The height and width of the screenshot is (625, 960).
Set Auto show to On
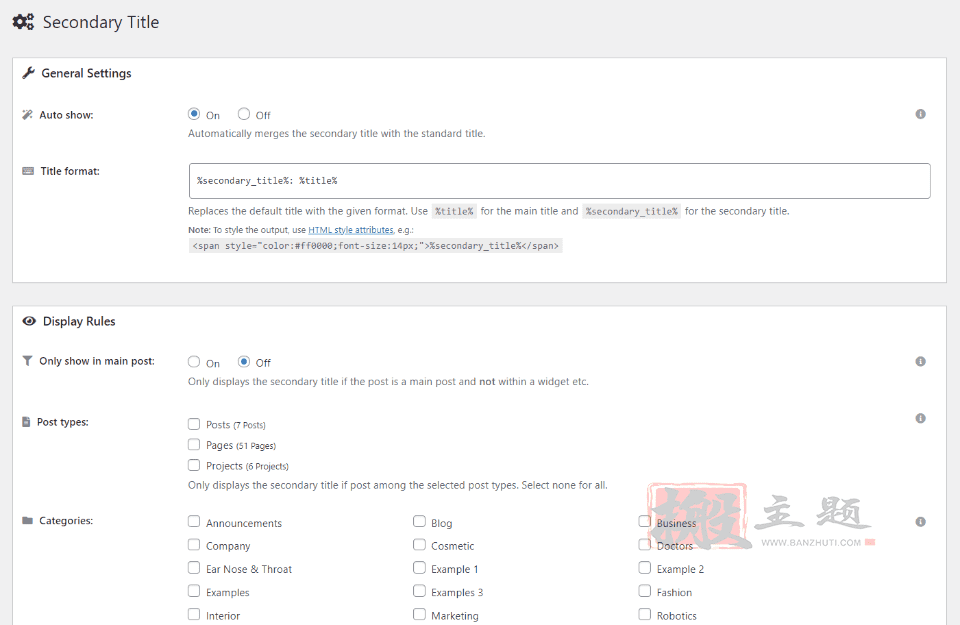[x=194, y=114]
